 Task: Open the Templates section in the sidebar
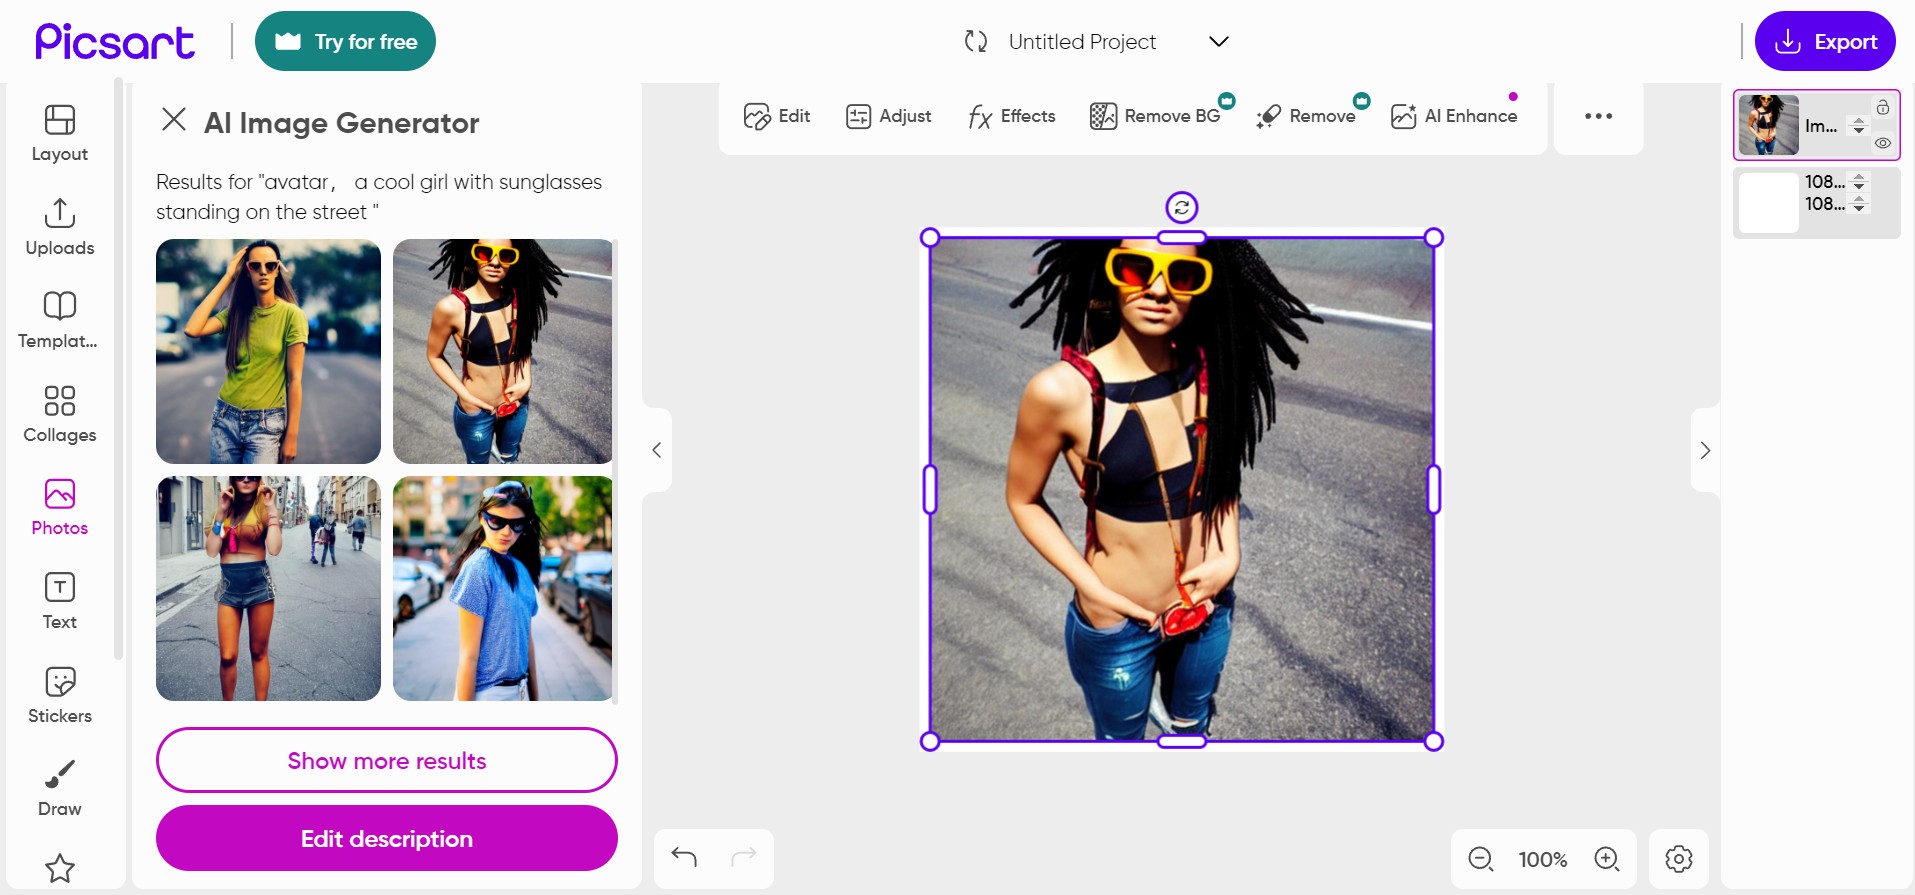coord(60,320)
